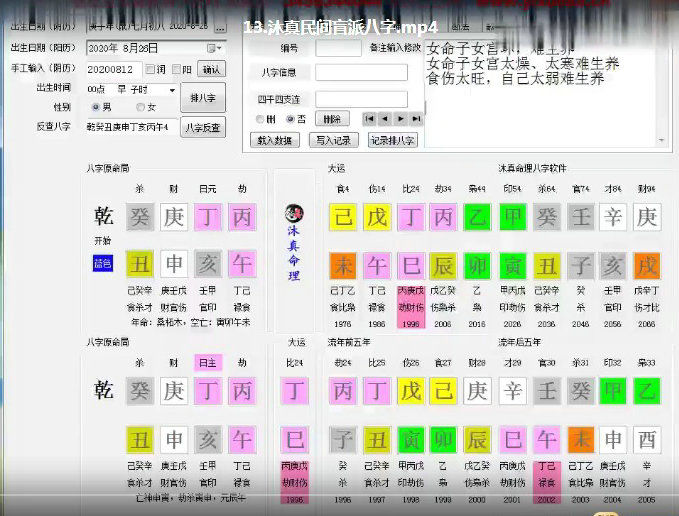Screen dimensions: 679x516
Task: Select the radio button left of 否
Action: (260, 119)
